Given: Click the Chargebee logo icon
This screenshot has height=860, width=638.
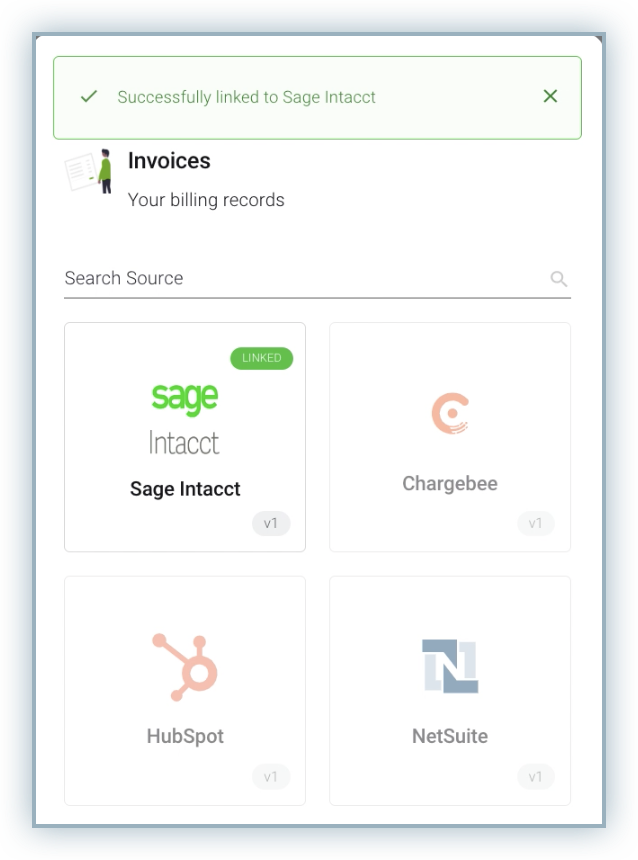Looking at the screenshot, I should 450,414.
